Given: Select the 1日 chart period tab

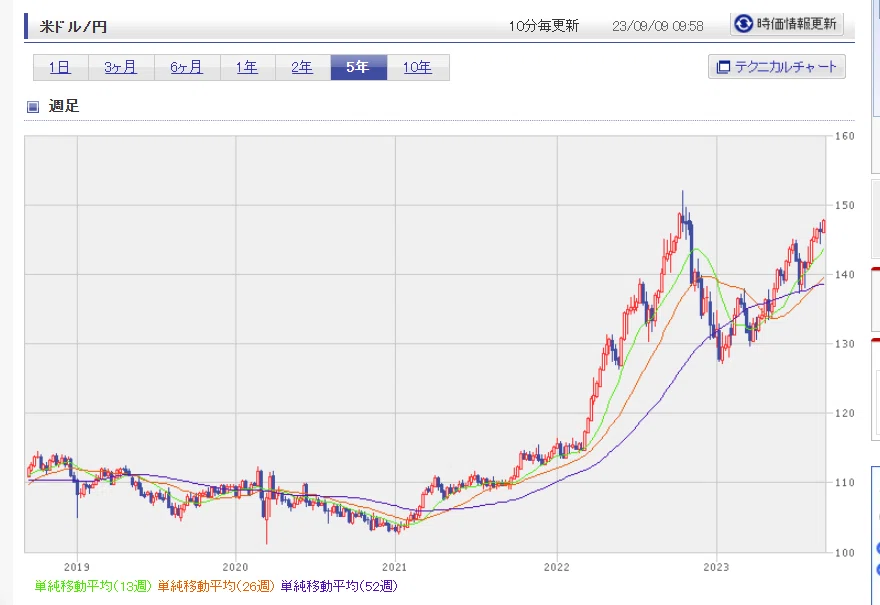Looking at the screenshot, I should pyautogui.click(x=61, y=67).
